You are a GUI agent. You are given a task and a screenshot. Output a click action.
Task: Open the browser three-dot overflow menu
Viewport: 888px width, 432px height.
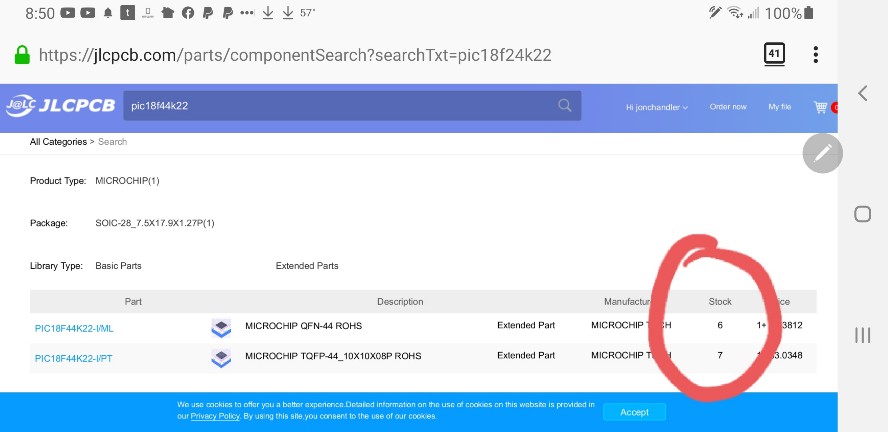point(816,54)
